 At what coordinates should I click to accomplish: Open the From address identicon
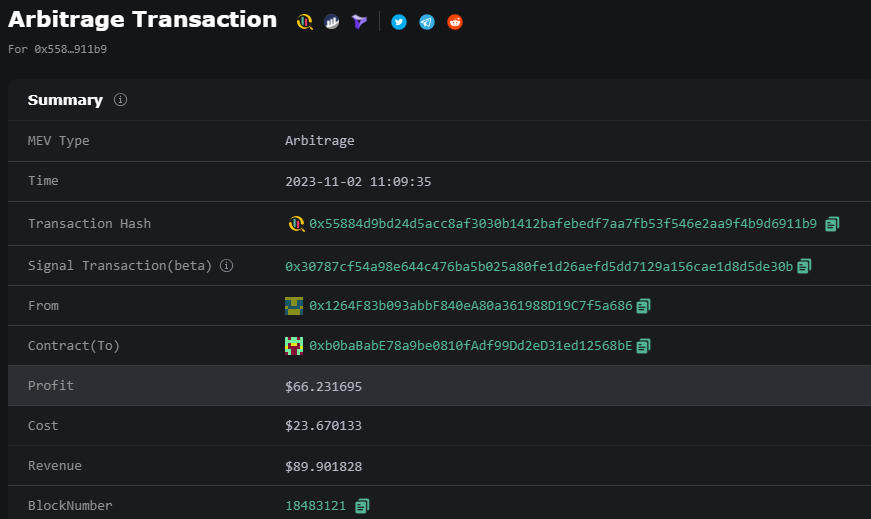(294, 306)
